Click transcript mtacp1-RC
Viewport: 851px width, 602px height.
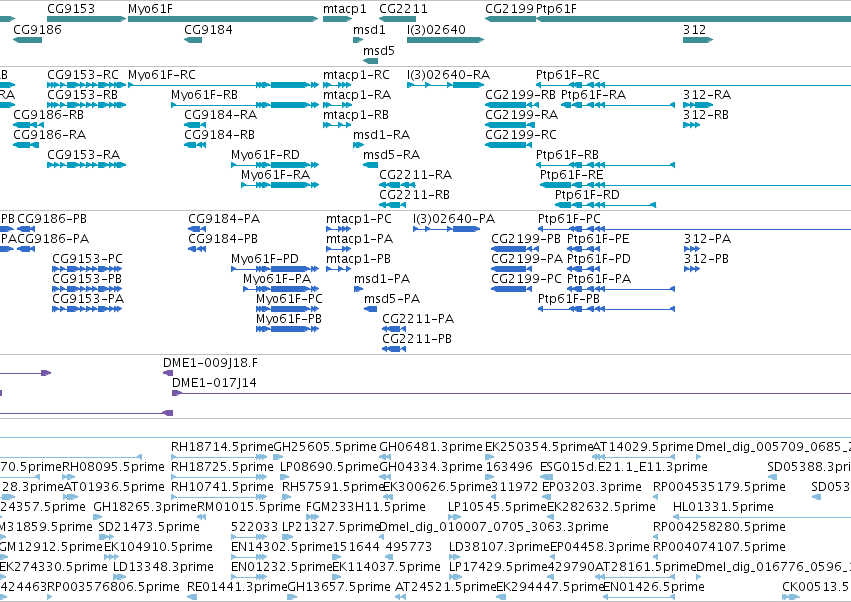(x=338, y=85)
